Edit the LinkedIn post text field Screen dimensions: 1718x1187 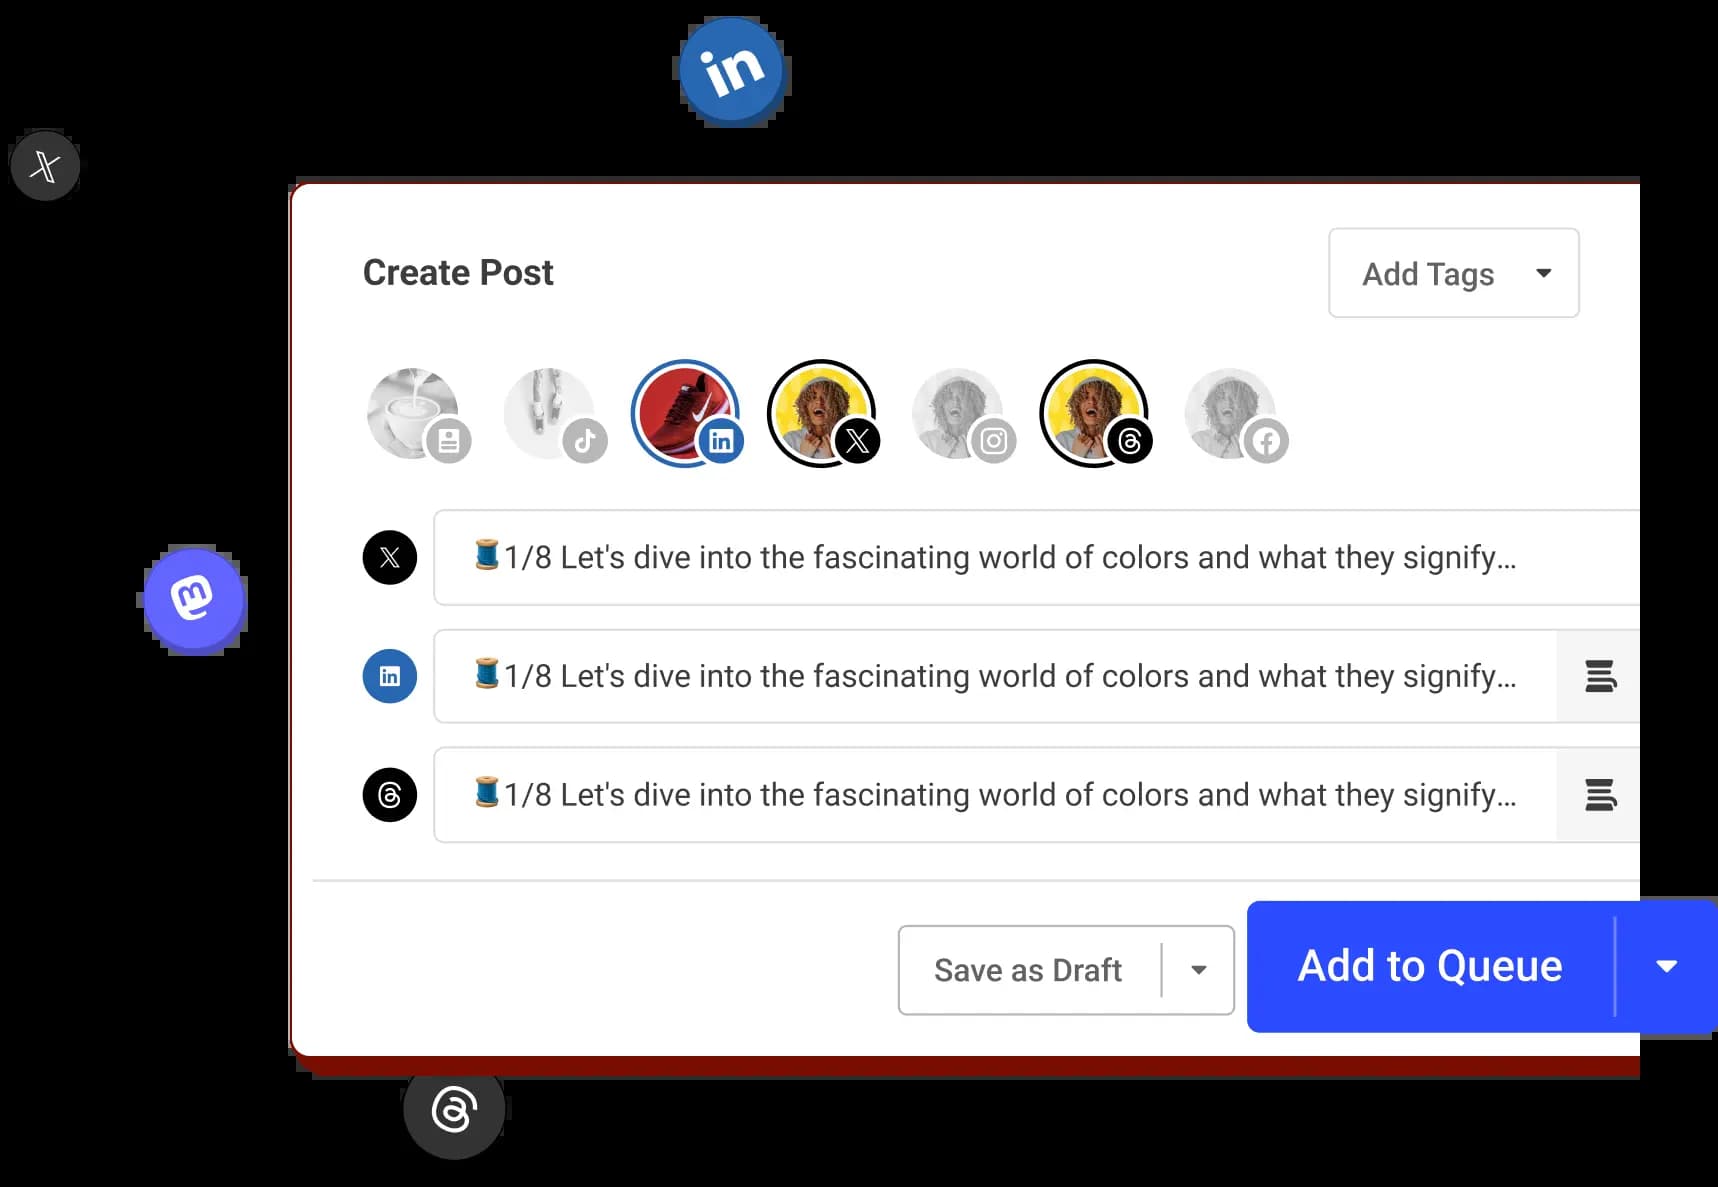click(995, 676)
